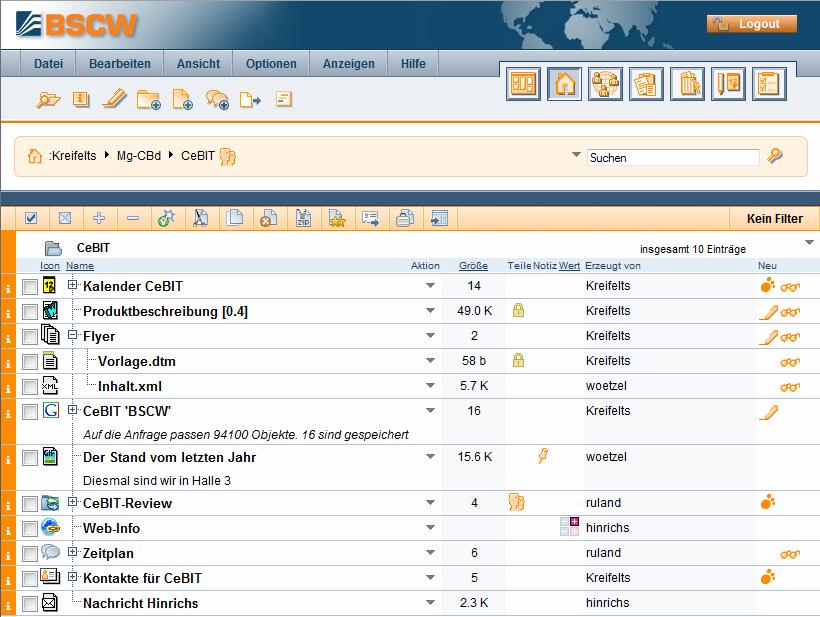Click the delete document icon
Image resolution: width=820 pixels, height=617 pixels.
269,218
